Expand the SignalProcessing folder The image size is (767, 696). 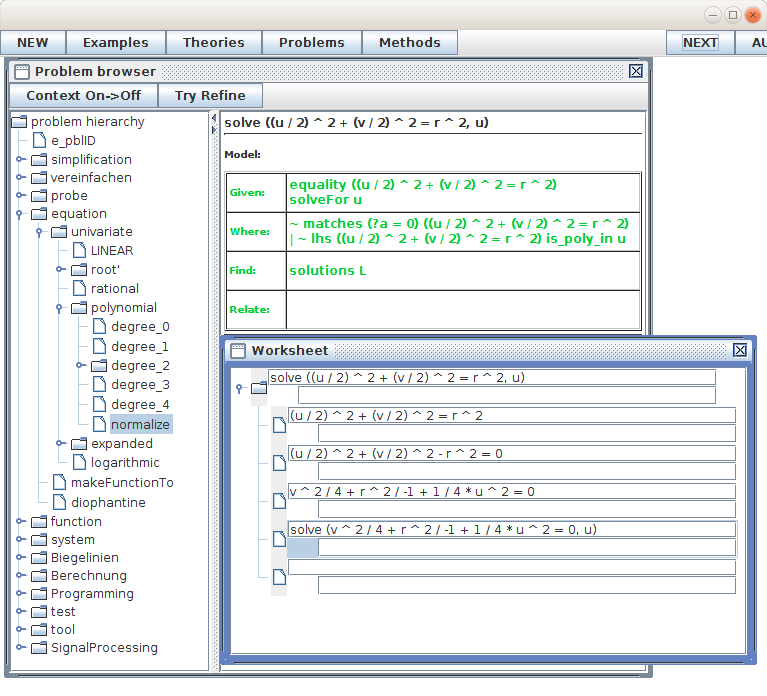[20, 647]
